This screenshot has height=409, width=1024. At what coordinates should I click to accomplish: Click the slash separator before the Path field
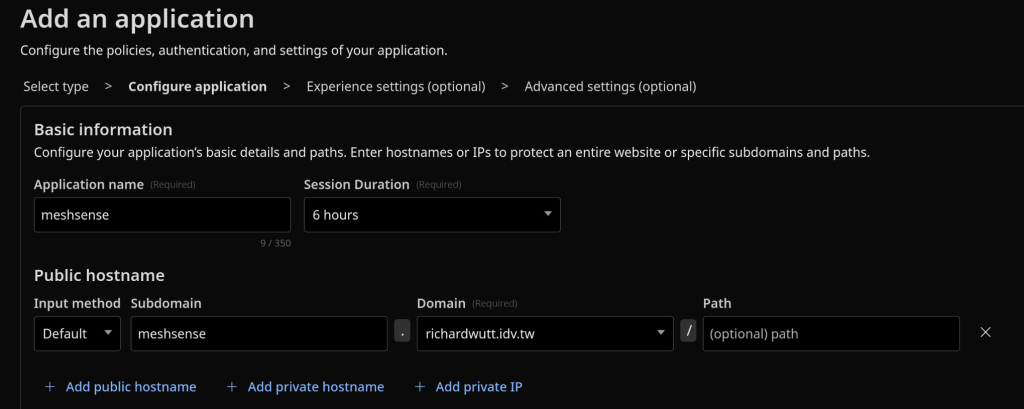pos(688,333)
